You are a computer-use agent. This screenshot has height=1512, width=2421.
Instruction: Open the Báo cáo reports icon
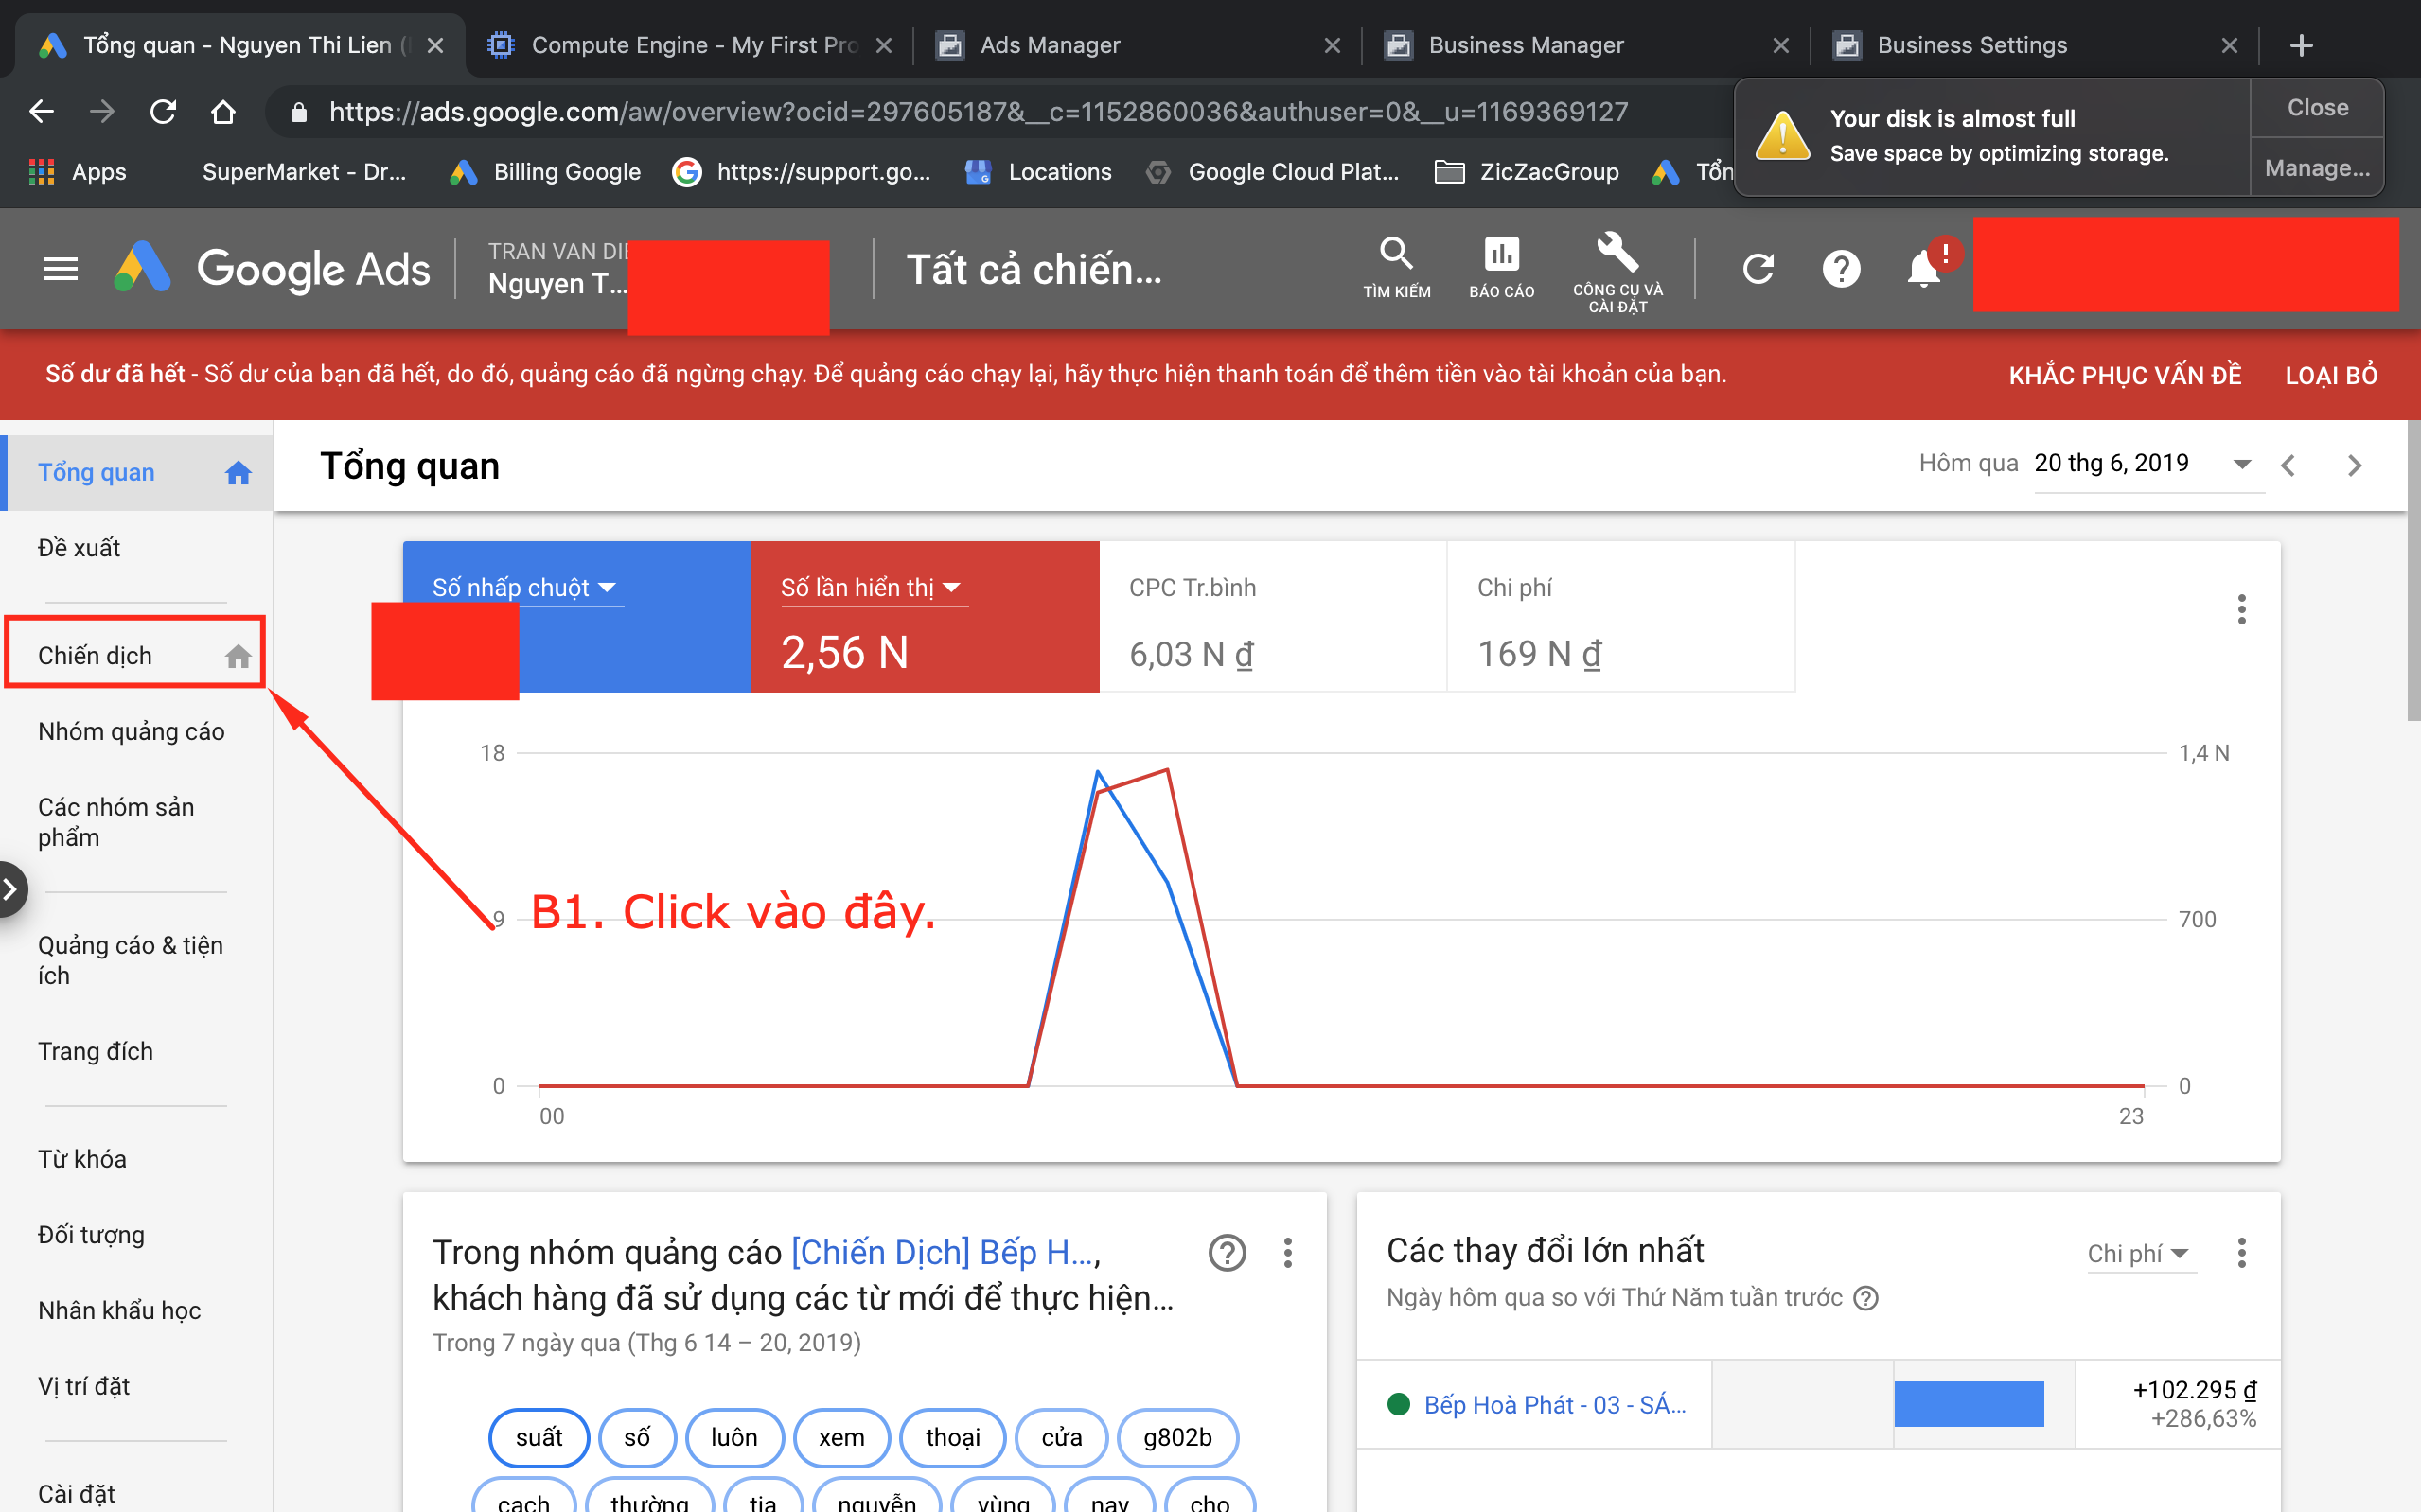(x=1501, y=267)
